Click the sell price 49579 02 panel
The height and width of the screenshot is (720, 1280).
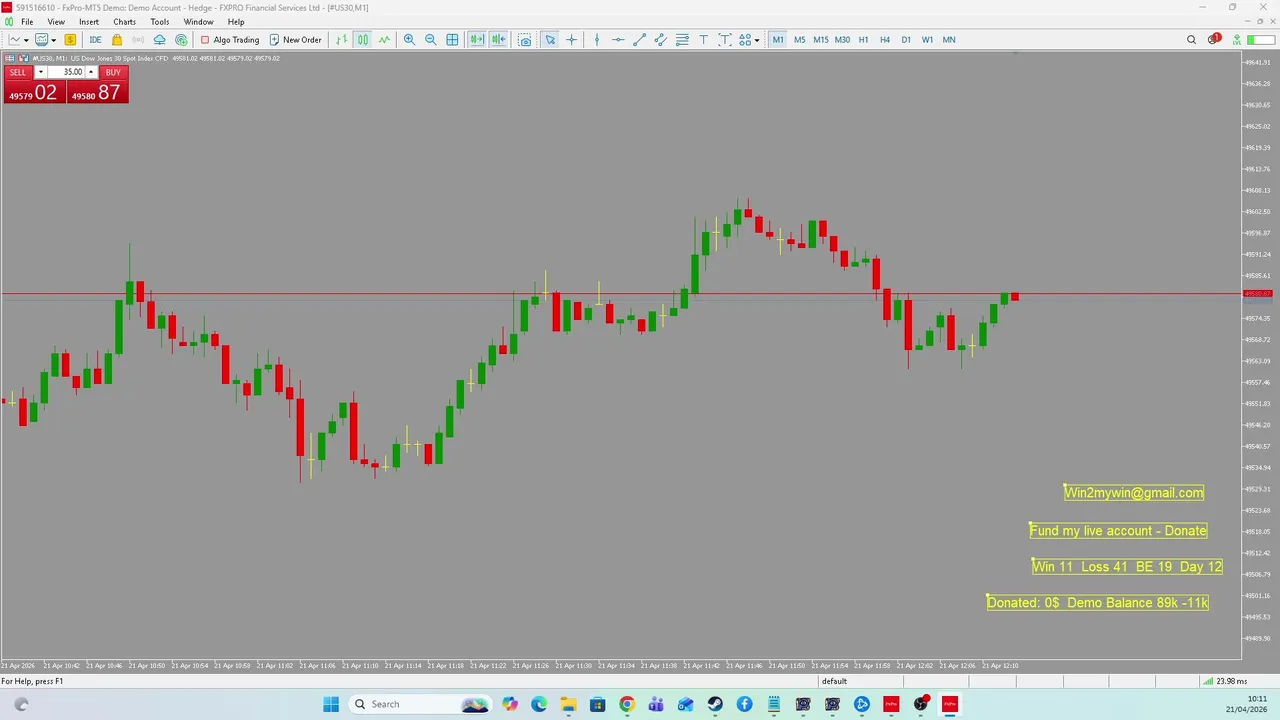(x=34, y=92)
